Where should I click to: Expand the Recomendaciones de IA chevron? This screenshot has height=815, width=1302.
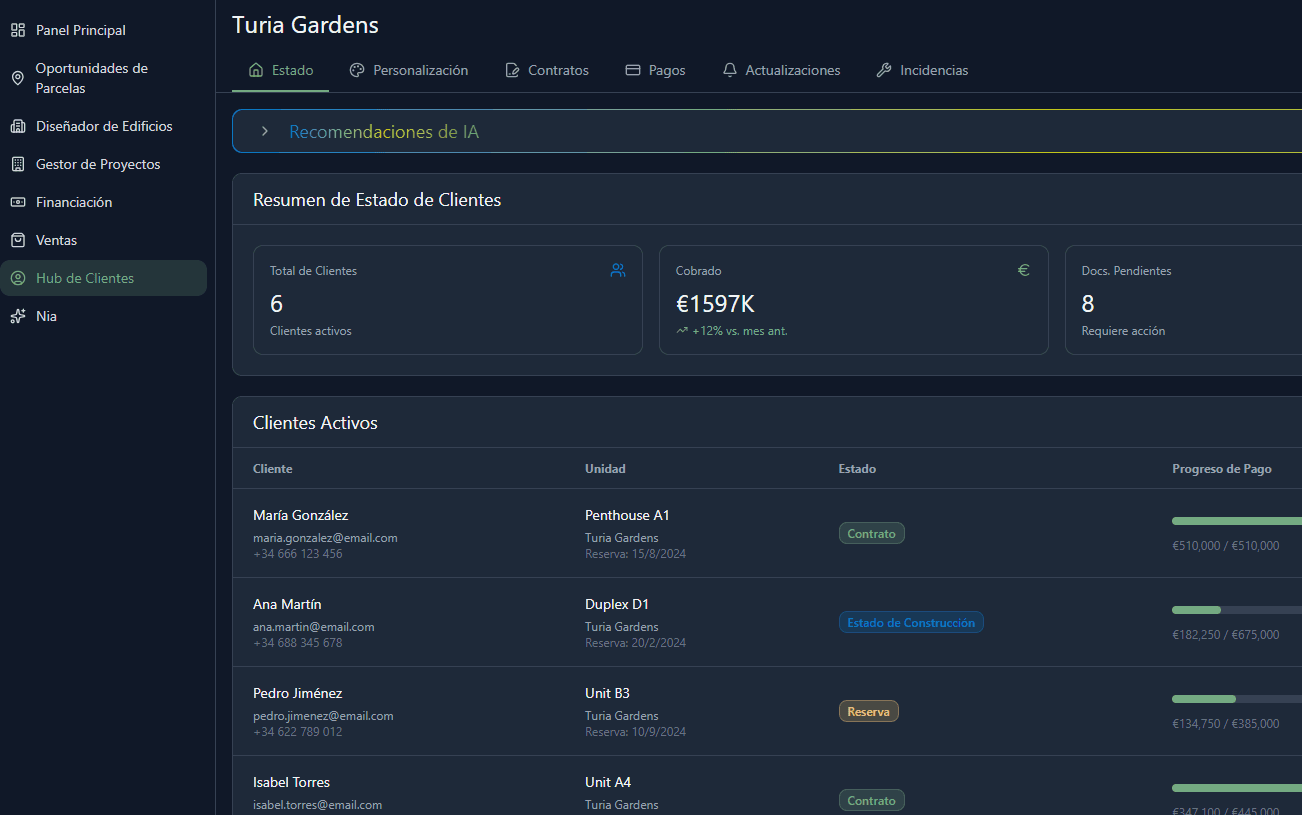tap(265, 131)
